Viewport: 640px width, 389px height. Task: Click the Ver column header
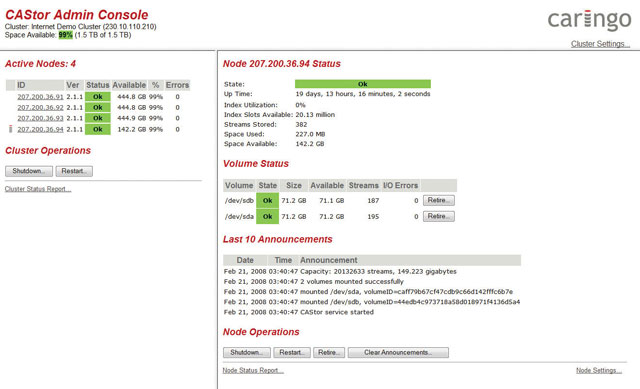click(73, 85)
